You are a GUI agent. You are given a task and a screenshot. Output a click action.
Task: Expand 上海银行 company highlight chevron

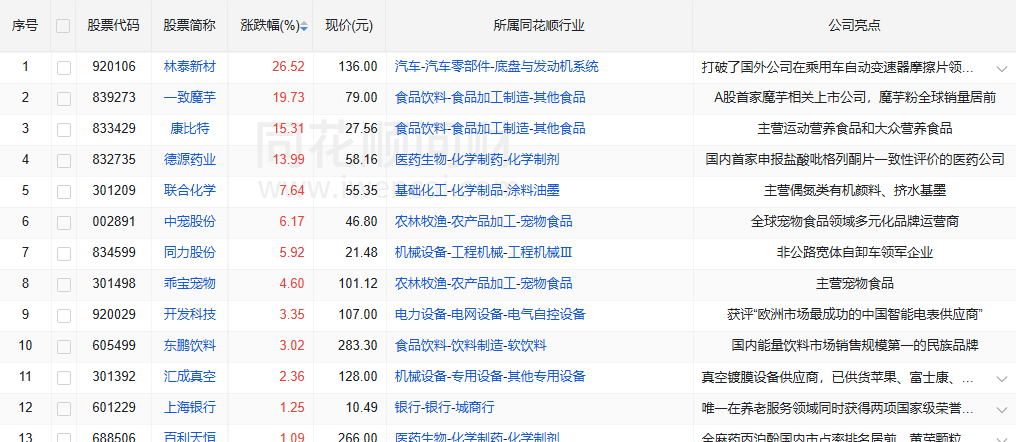tap(1001, 409)
